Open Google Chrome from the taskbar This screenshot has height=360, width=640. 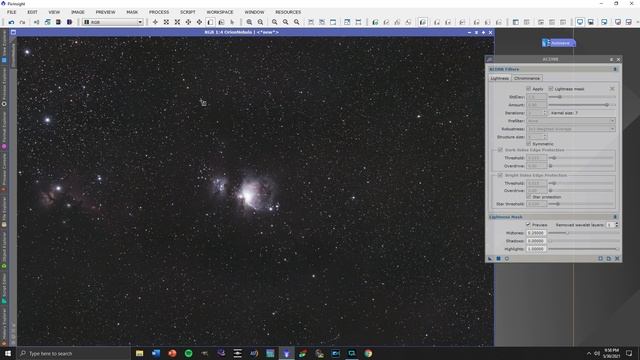[x=368, y=353]
